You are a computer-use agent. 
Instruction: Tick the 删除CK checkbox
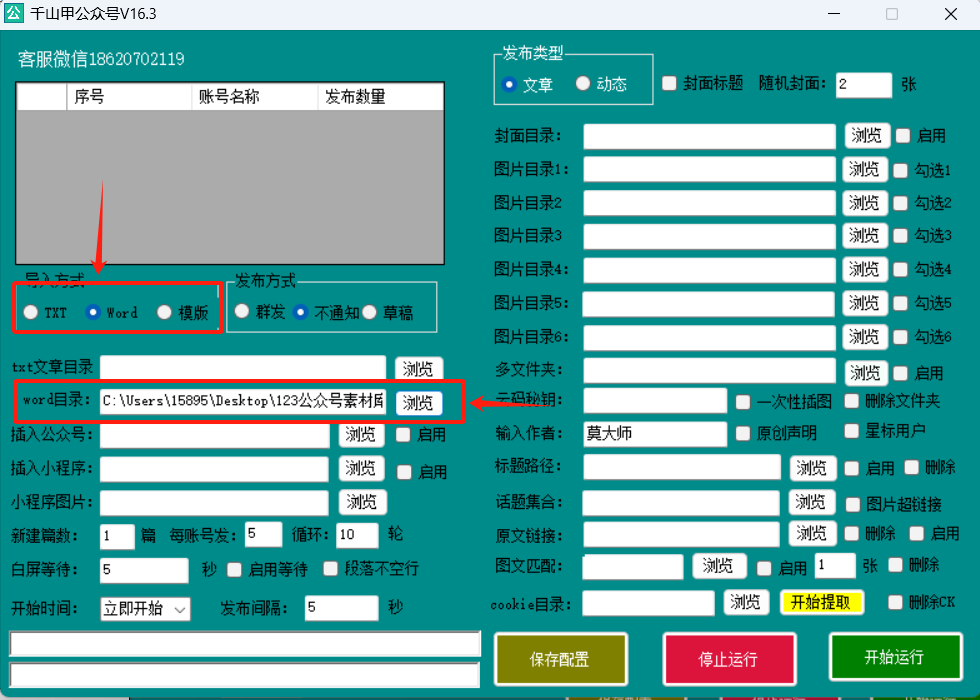click(896, 602)
